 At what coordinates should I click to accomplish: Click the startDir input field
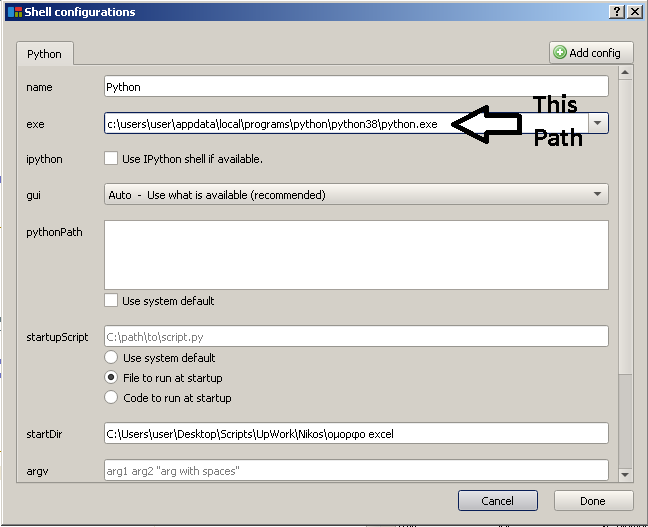click(356, 433)
